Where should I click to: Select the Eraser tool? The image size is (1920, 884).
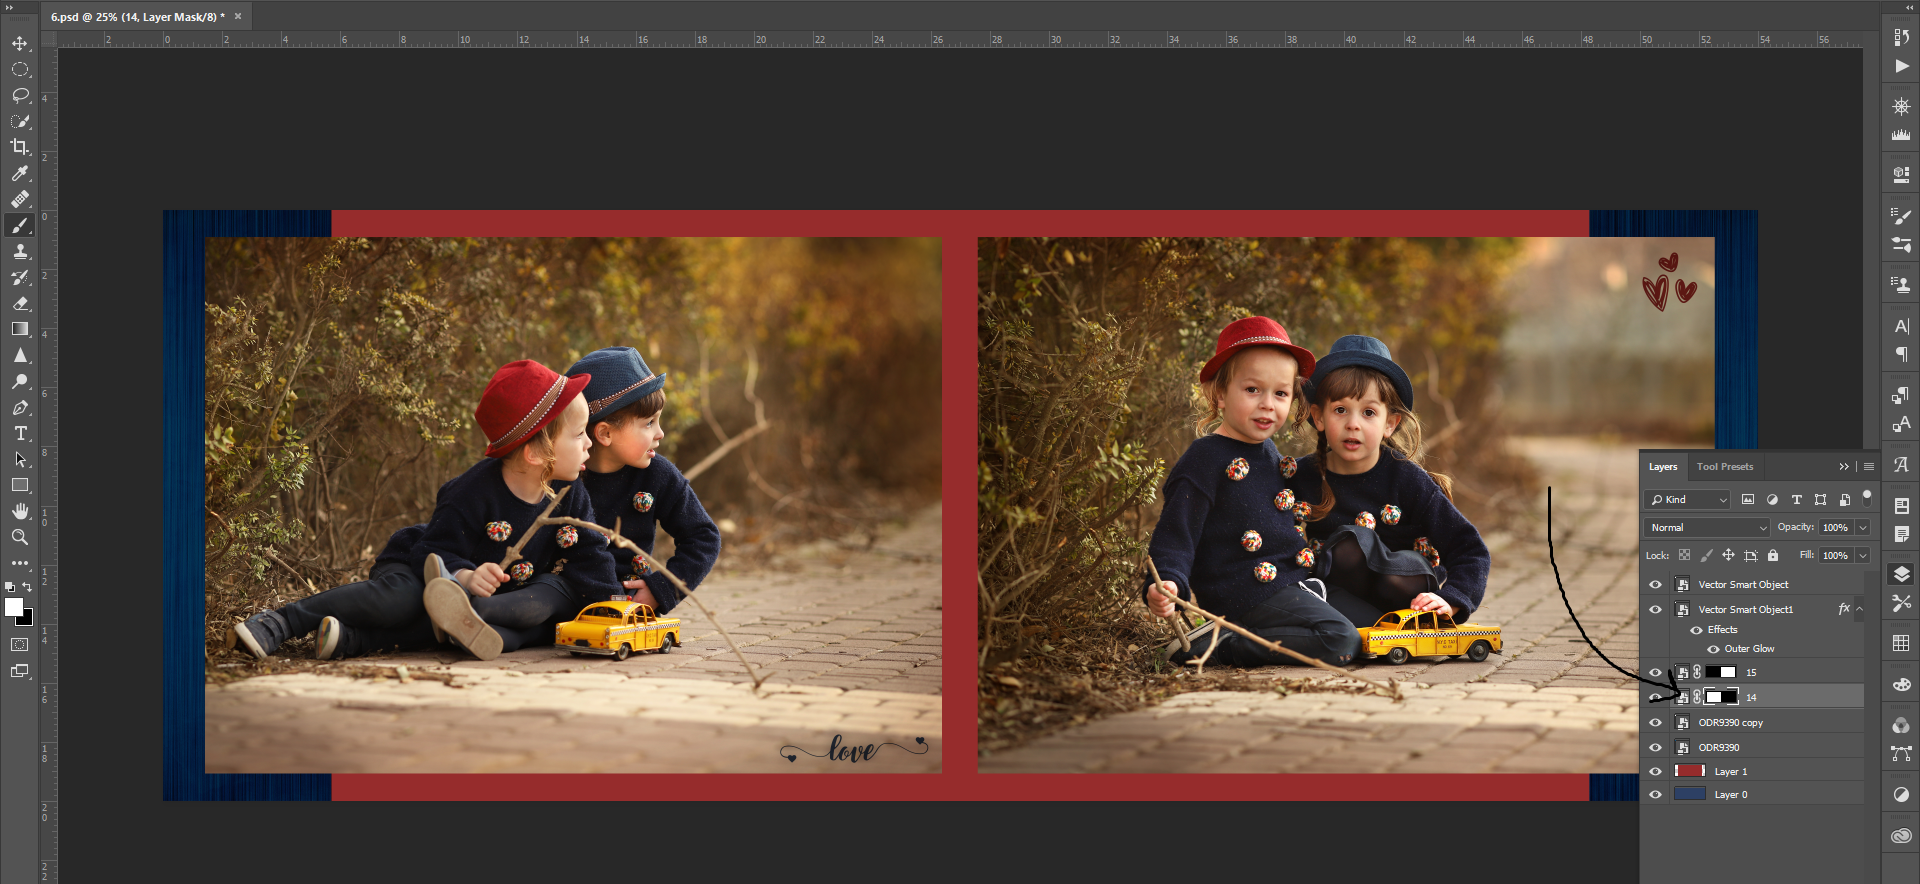coord(20,303)
